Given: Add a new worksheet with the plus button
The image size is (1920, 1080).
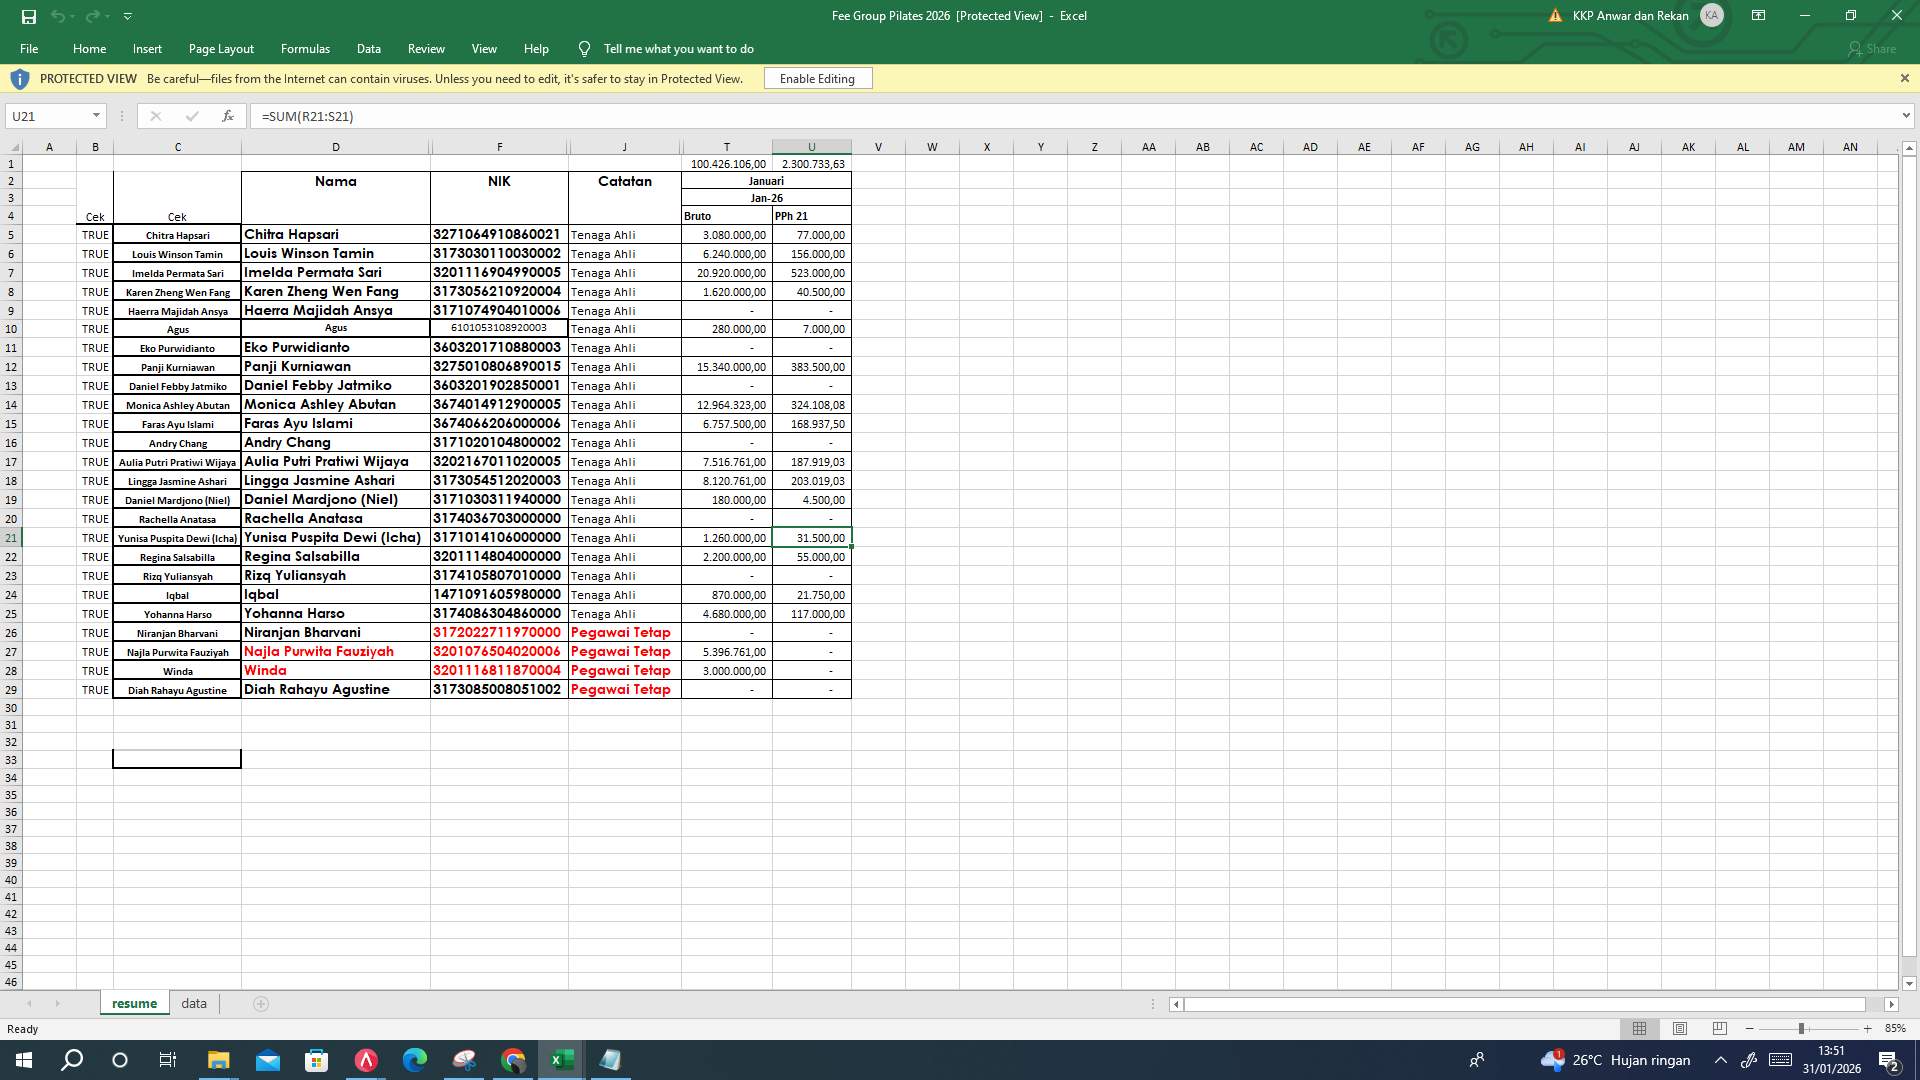Looking at the screenshot, I should tap(260, 1003).
